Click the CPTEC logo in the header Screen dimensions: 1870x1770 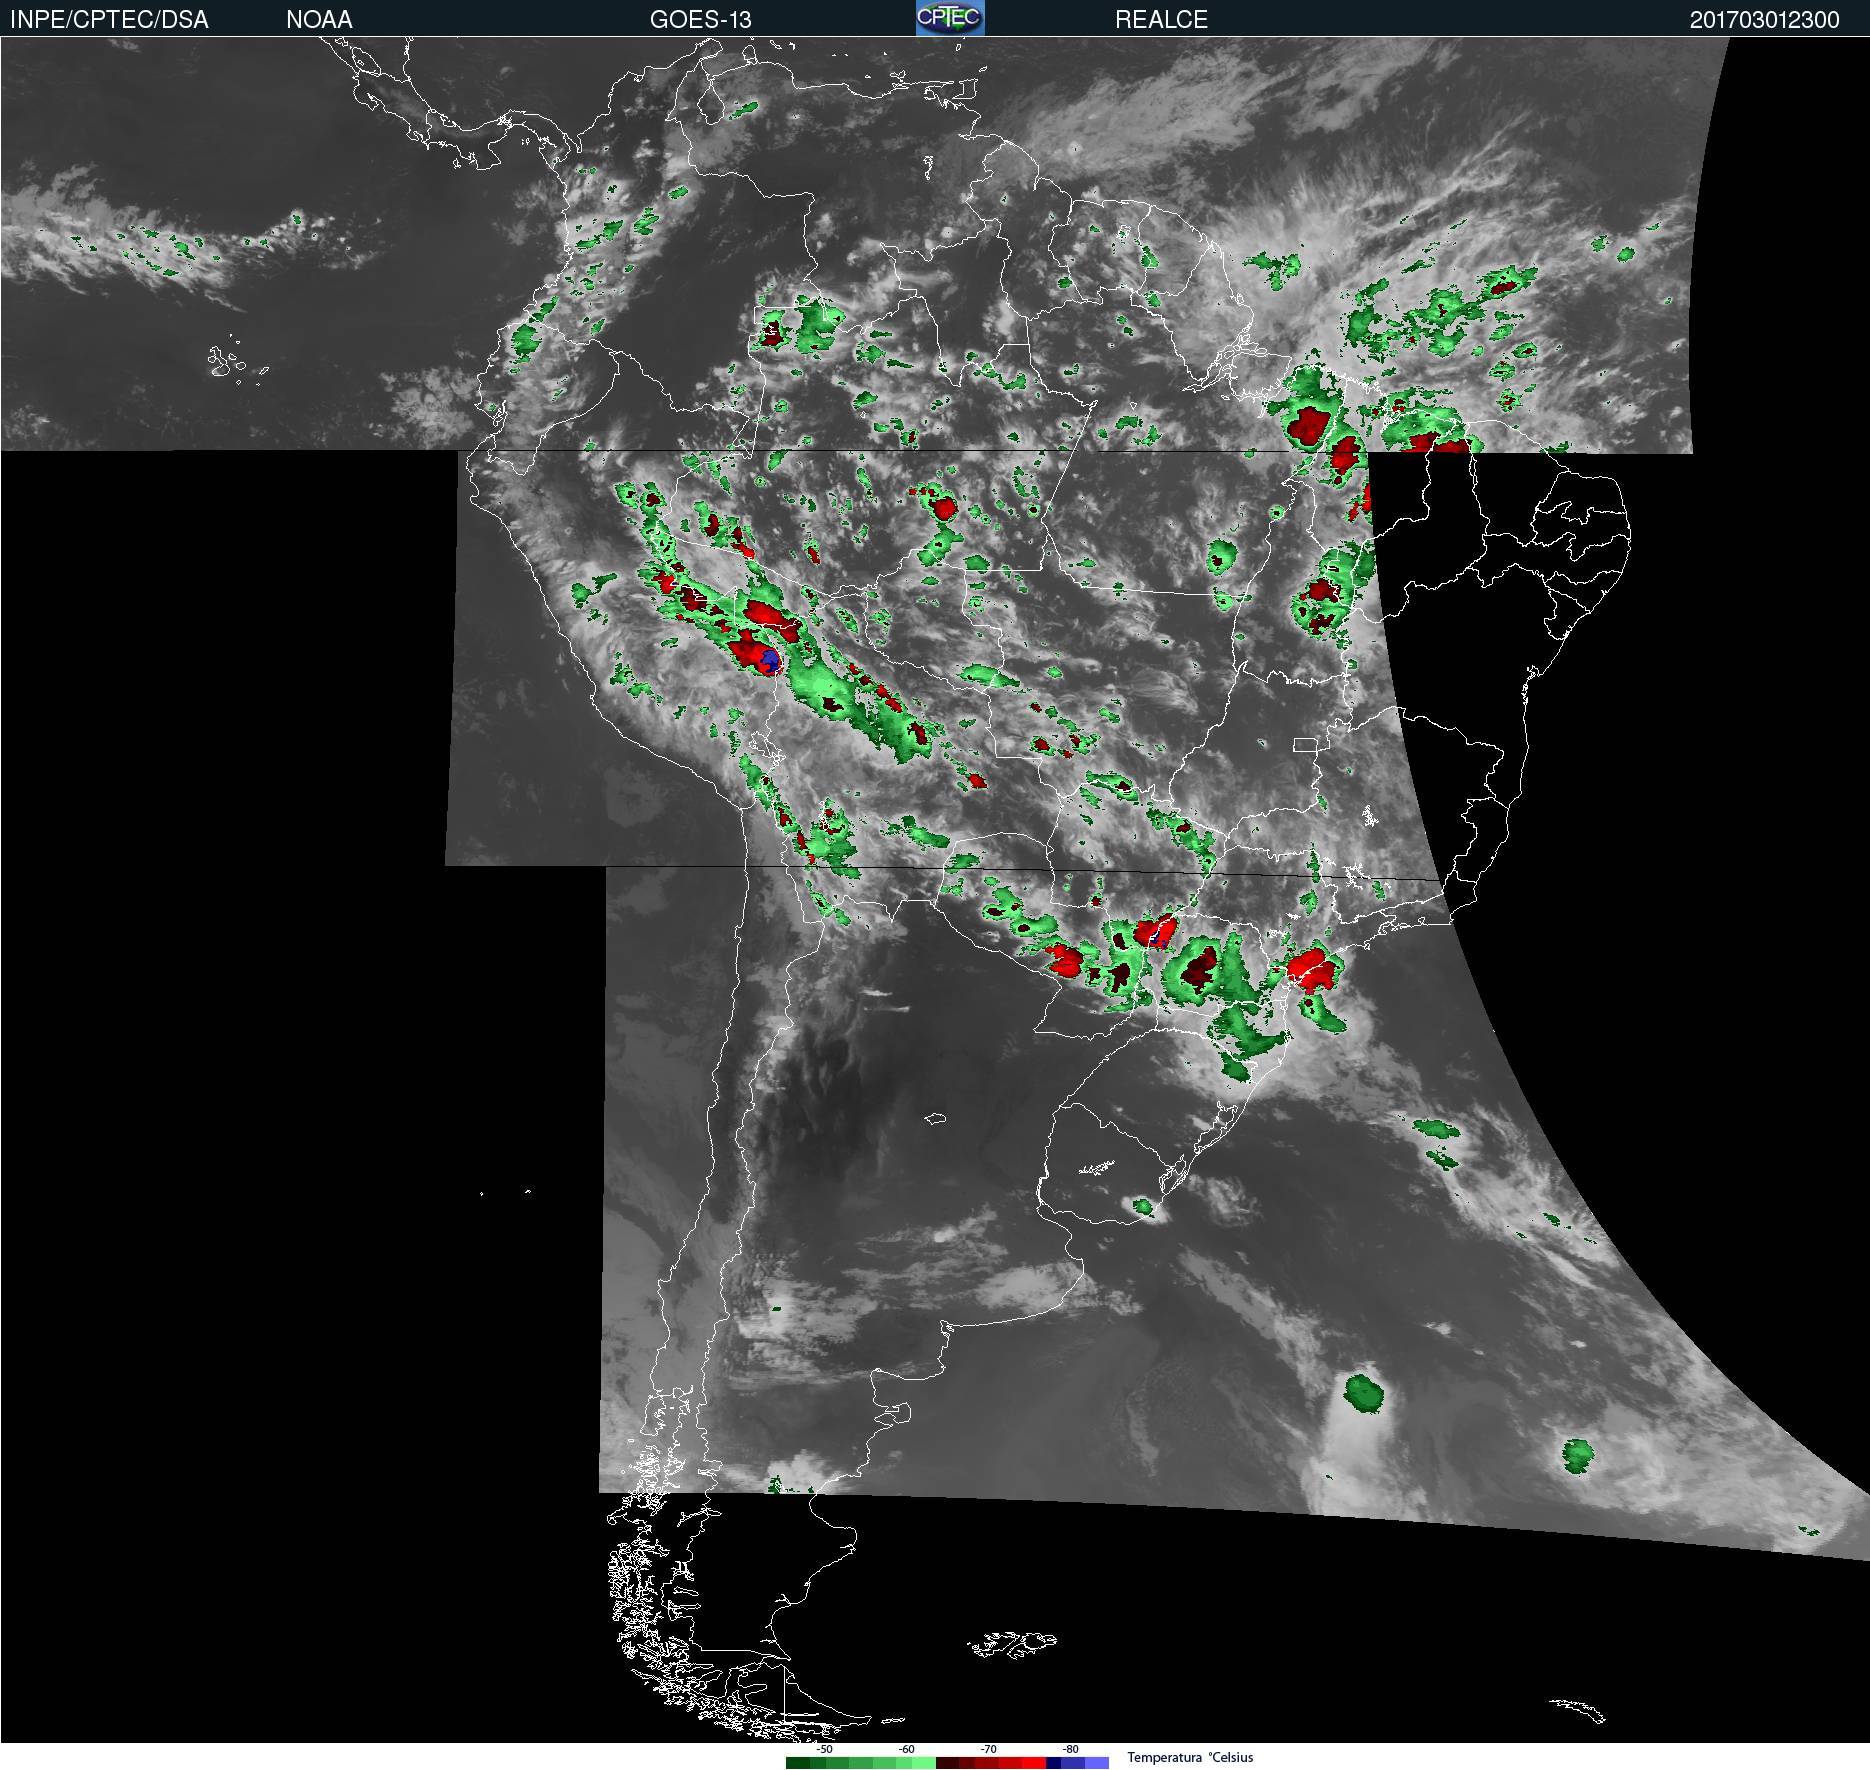pyautogui.click(x=950, y=18)
